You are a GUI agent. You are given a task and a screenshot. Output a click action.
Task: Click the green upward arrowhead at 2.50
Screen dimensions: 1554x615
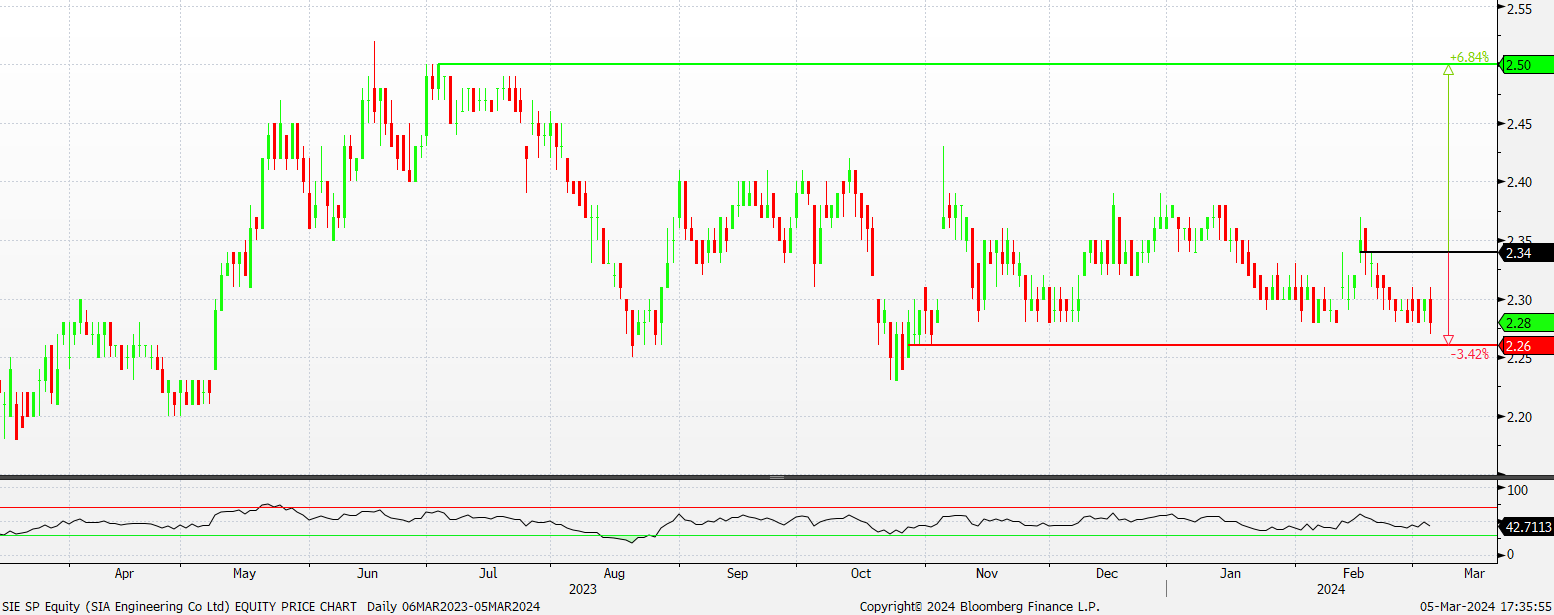1449,69
